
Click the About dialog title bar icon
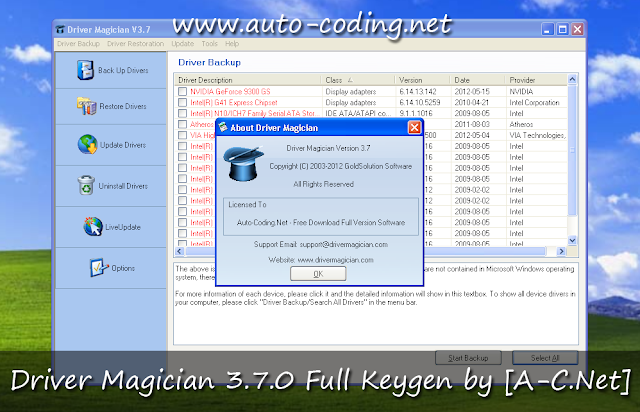pos(223,127)
